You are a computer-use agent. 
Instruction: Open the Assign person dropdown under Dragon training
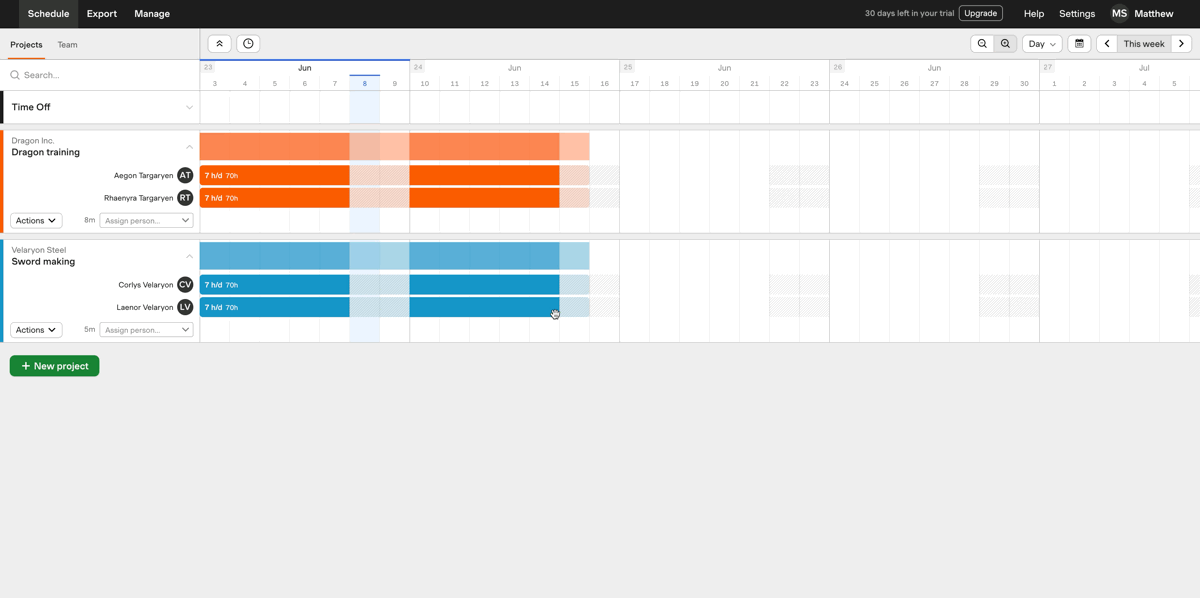pos(146,220)
